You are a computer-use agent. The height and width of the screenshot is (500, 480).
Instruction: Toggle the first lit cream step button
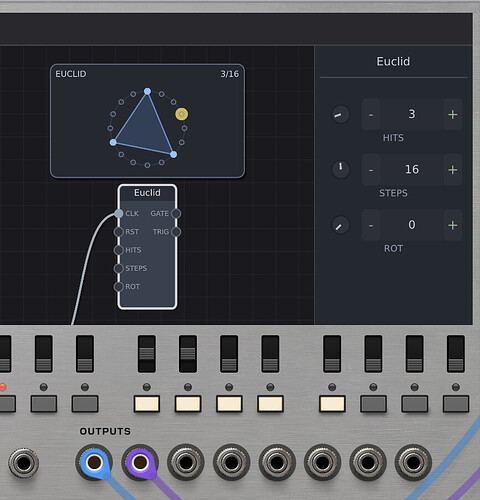click(x=147, y=404)
